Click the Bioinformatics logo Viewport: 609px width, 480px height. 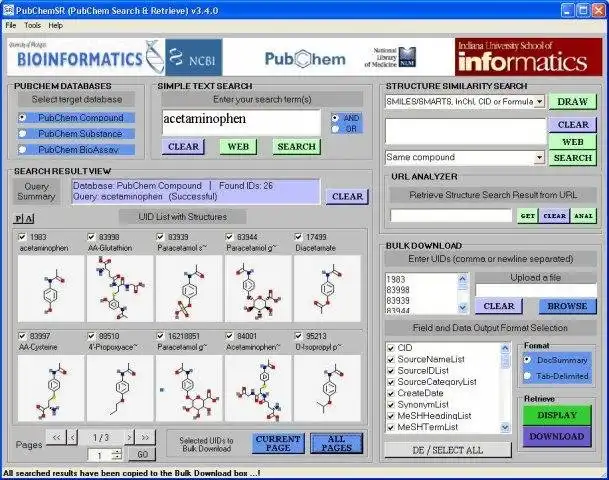point(86,57)
